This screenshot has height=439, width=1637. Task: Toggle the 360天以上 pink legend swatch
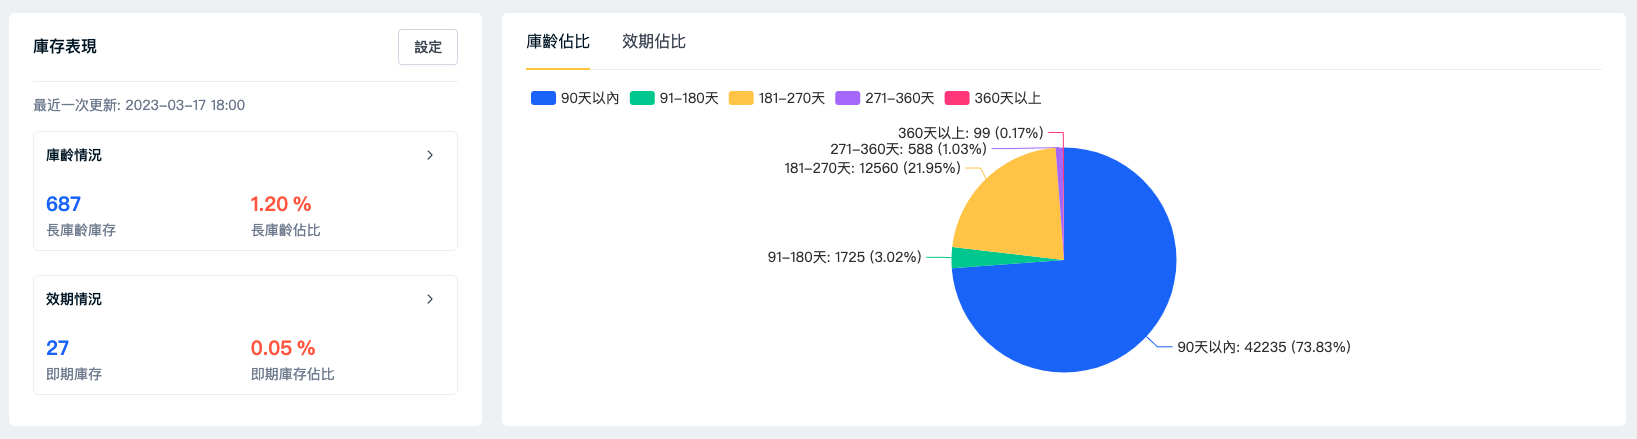coord(957,98)
